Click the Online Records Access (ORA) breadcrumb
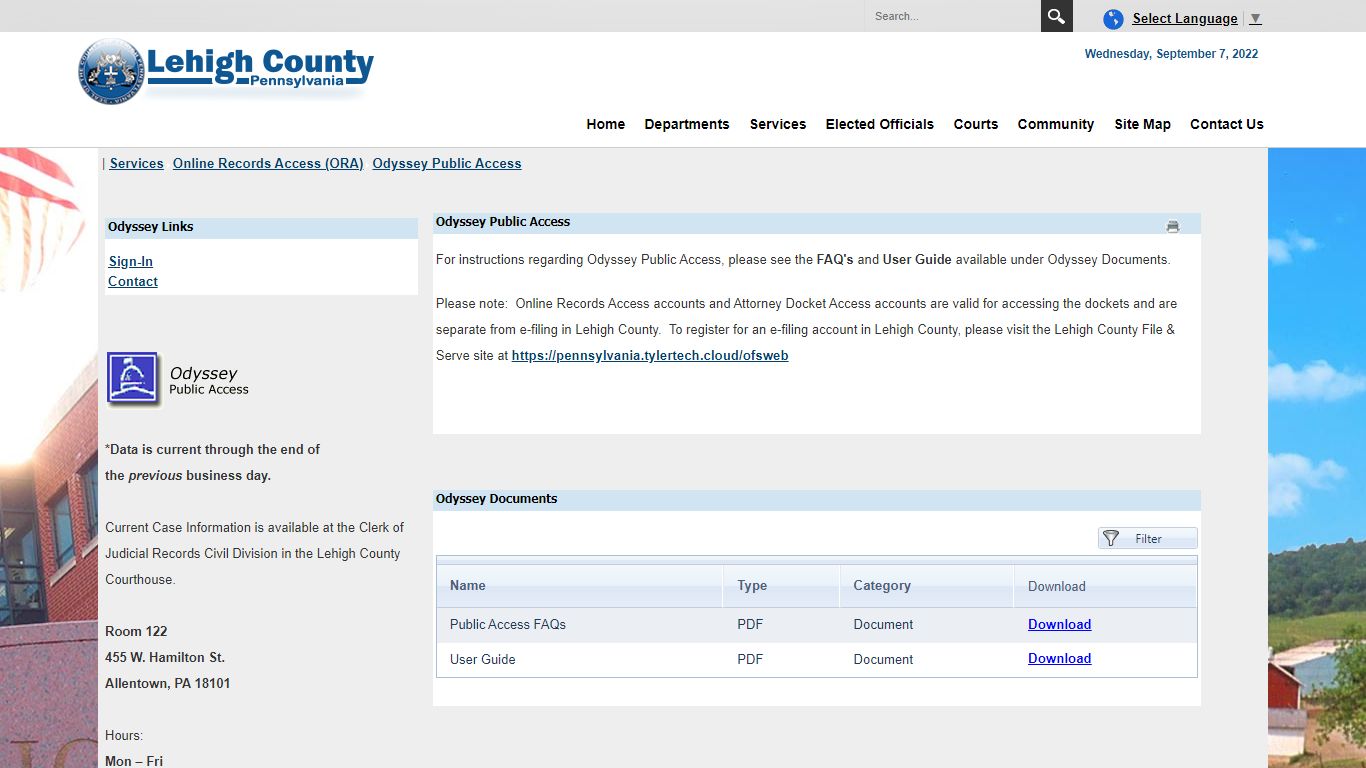This screenshot has width=1366, height=768. click(268, 163)
